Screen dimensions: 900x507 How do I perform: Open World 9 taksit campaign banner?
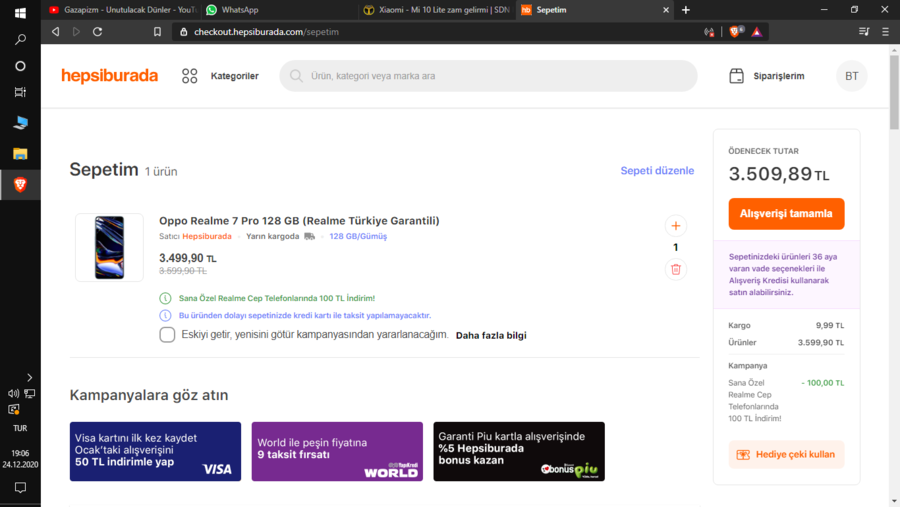pyautogui.click(x=337, y=451)
